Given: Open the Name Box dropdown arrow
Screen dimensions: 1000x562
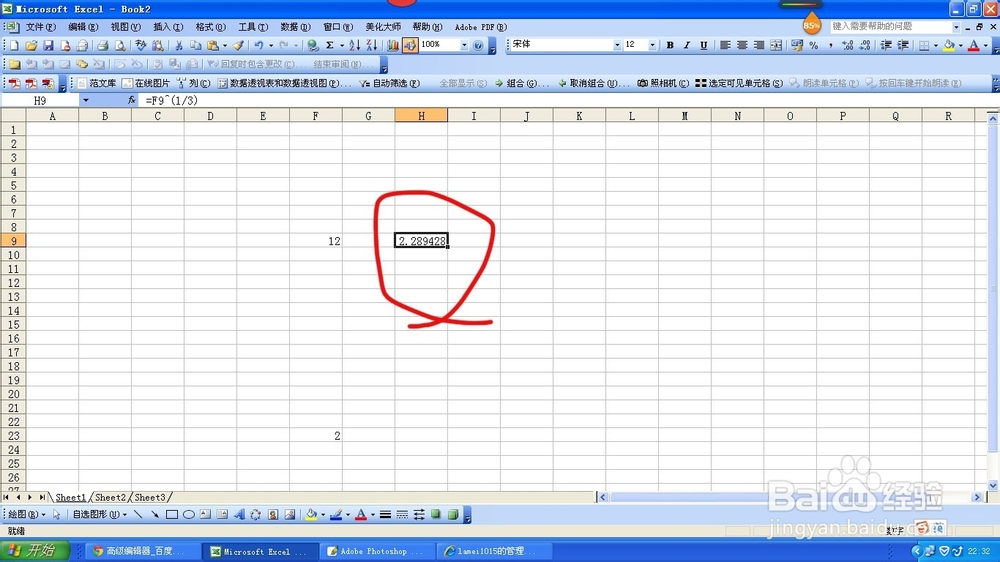Looking at the screenshot, I should (85, 100).
